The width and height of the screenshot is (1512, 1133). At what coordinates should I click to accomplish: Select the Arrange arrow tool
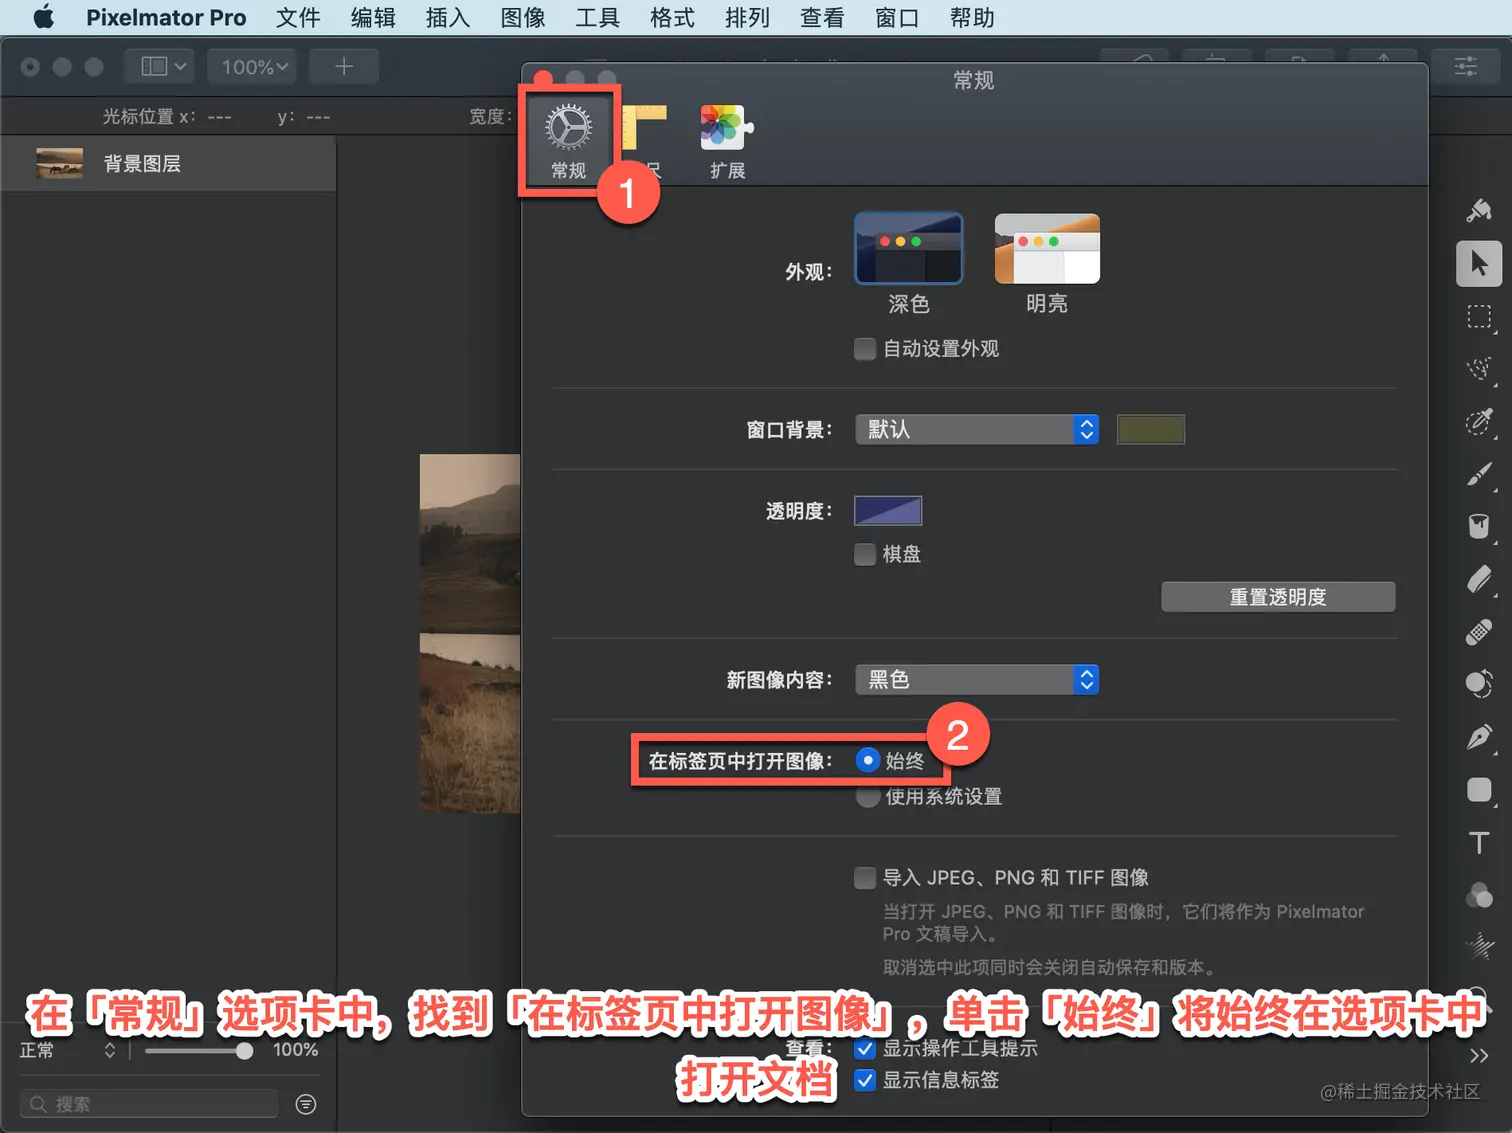1479,264
